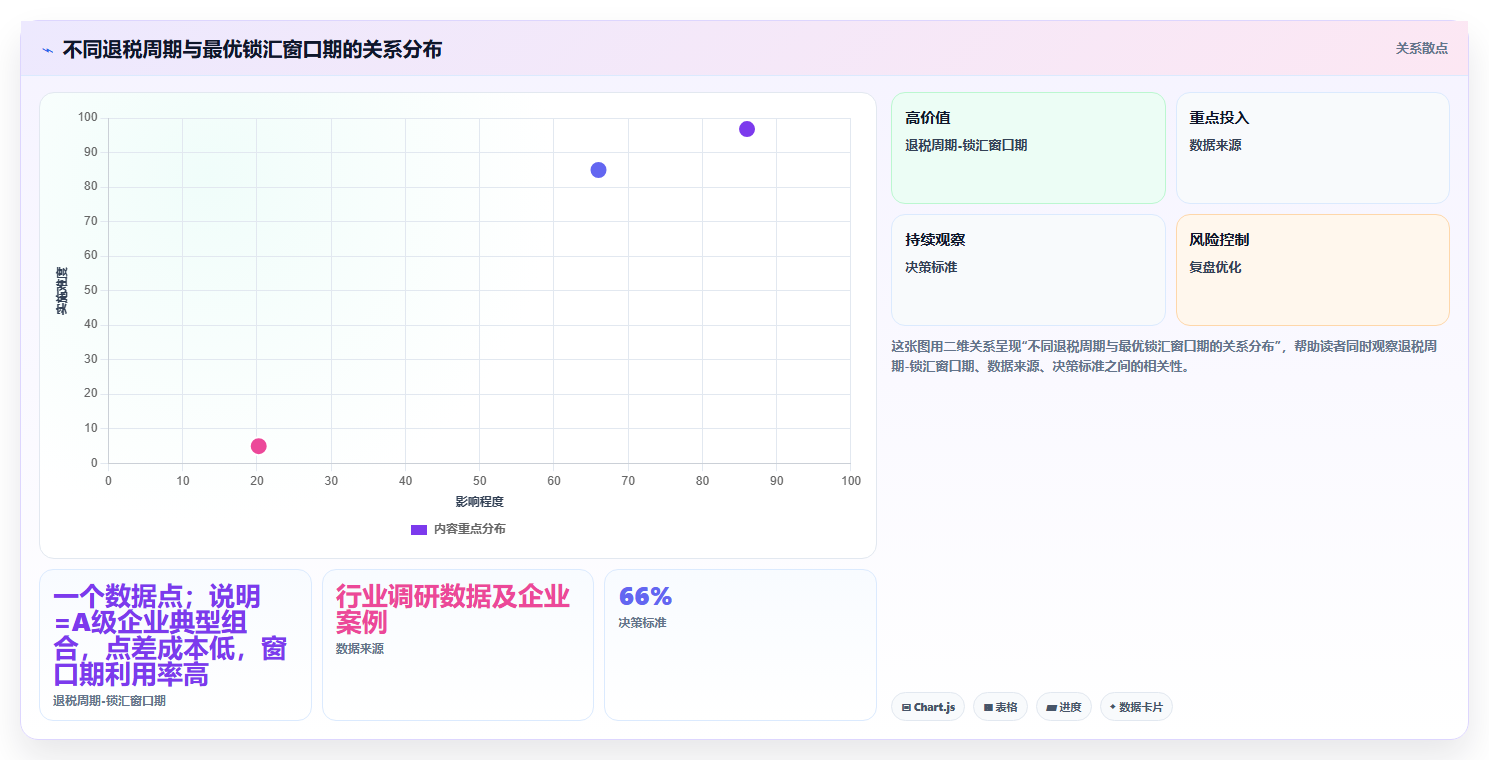Click the 关系散点 label in header
Viewport: 1489px width, 760px height.
[x=1421, y=48]
